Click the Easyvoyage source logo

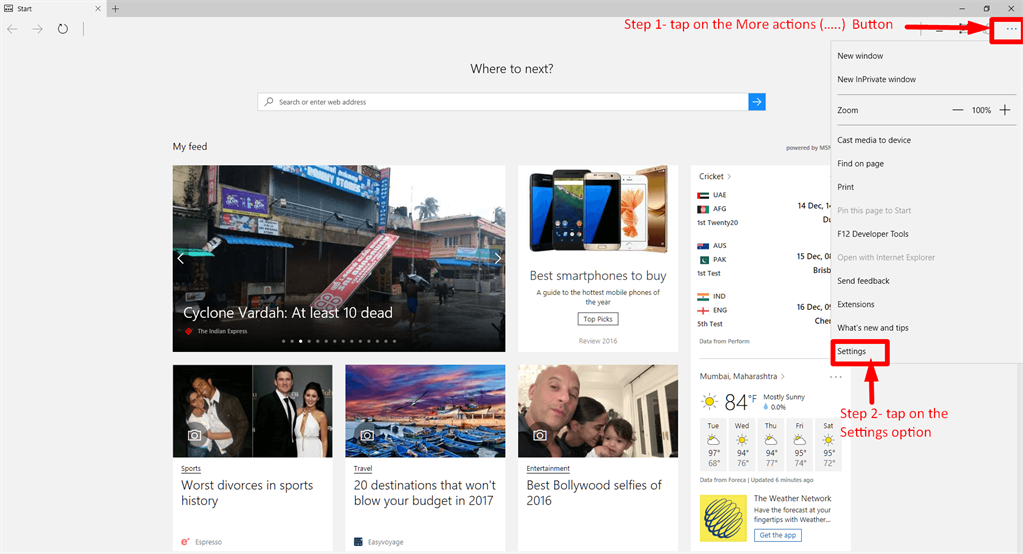click(358, 542)
